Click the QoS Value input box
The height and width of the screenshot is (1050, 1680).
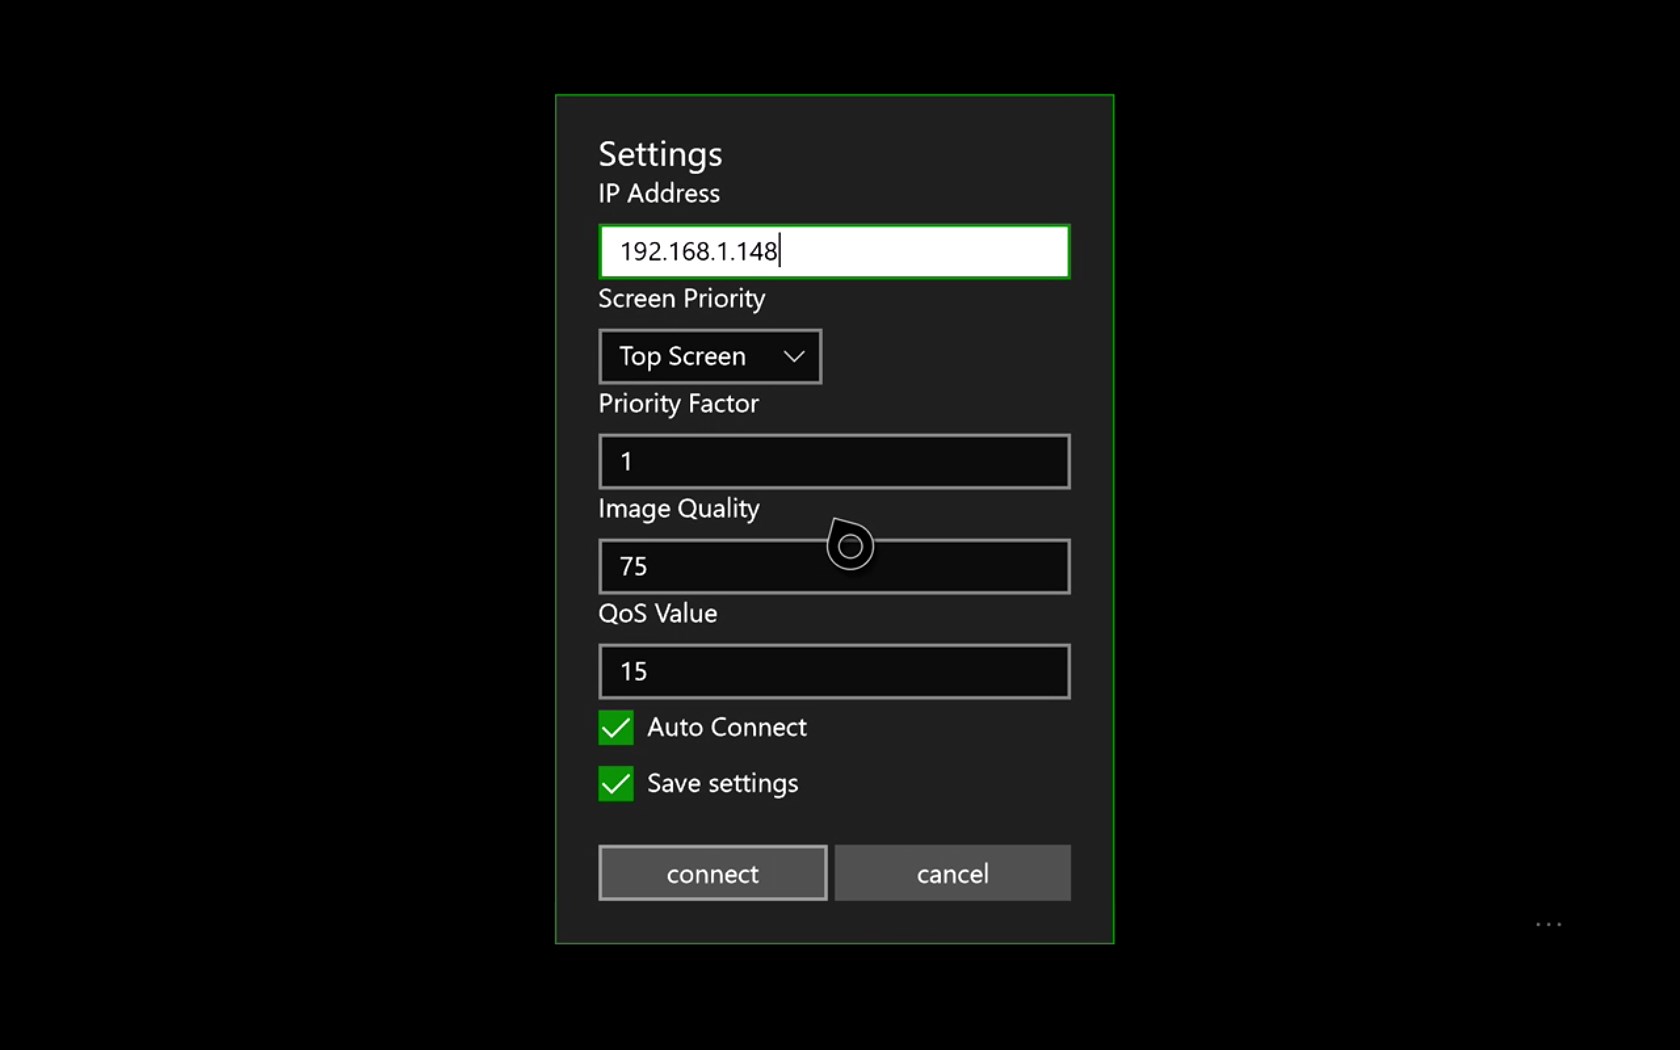(833, 671)
